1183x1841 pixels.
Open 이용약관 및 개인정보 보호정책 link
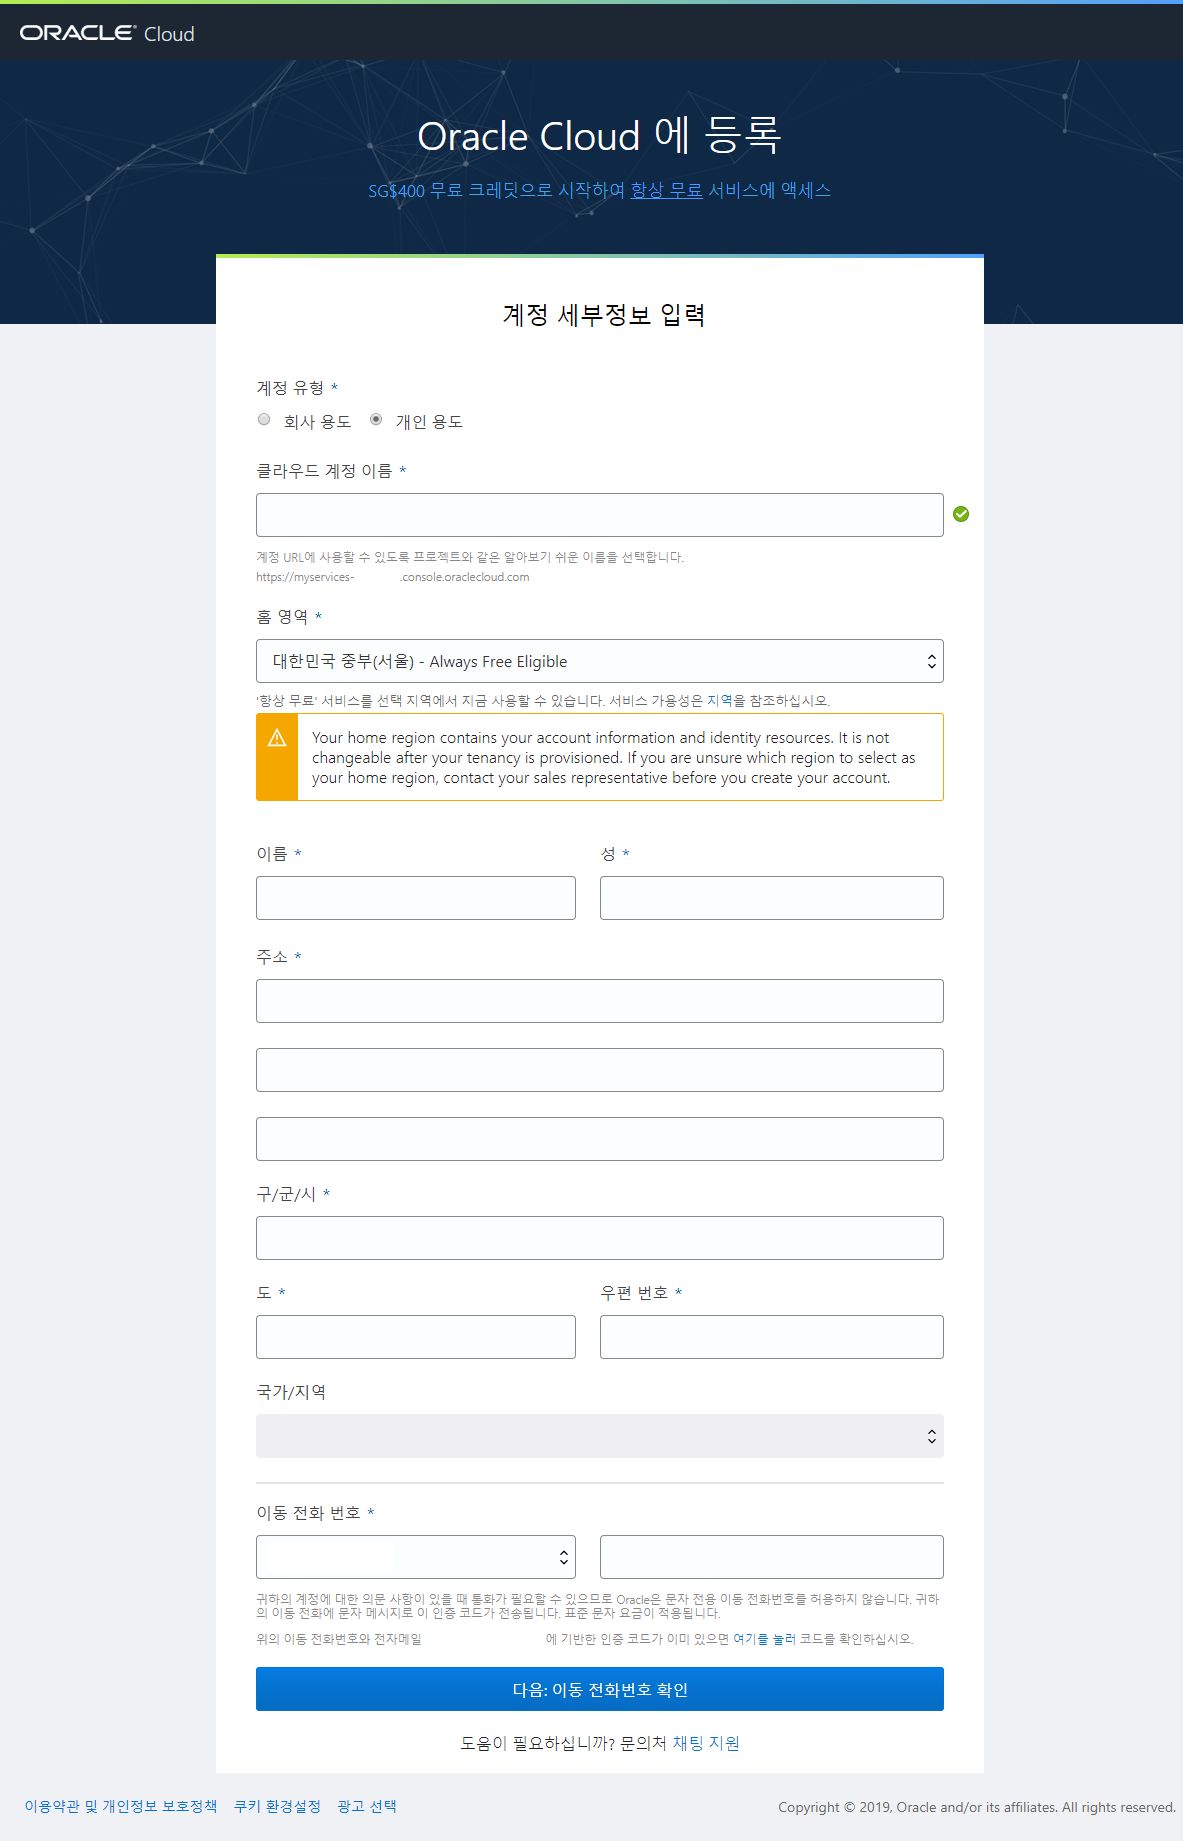click(x=121, y=1806)
